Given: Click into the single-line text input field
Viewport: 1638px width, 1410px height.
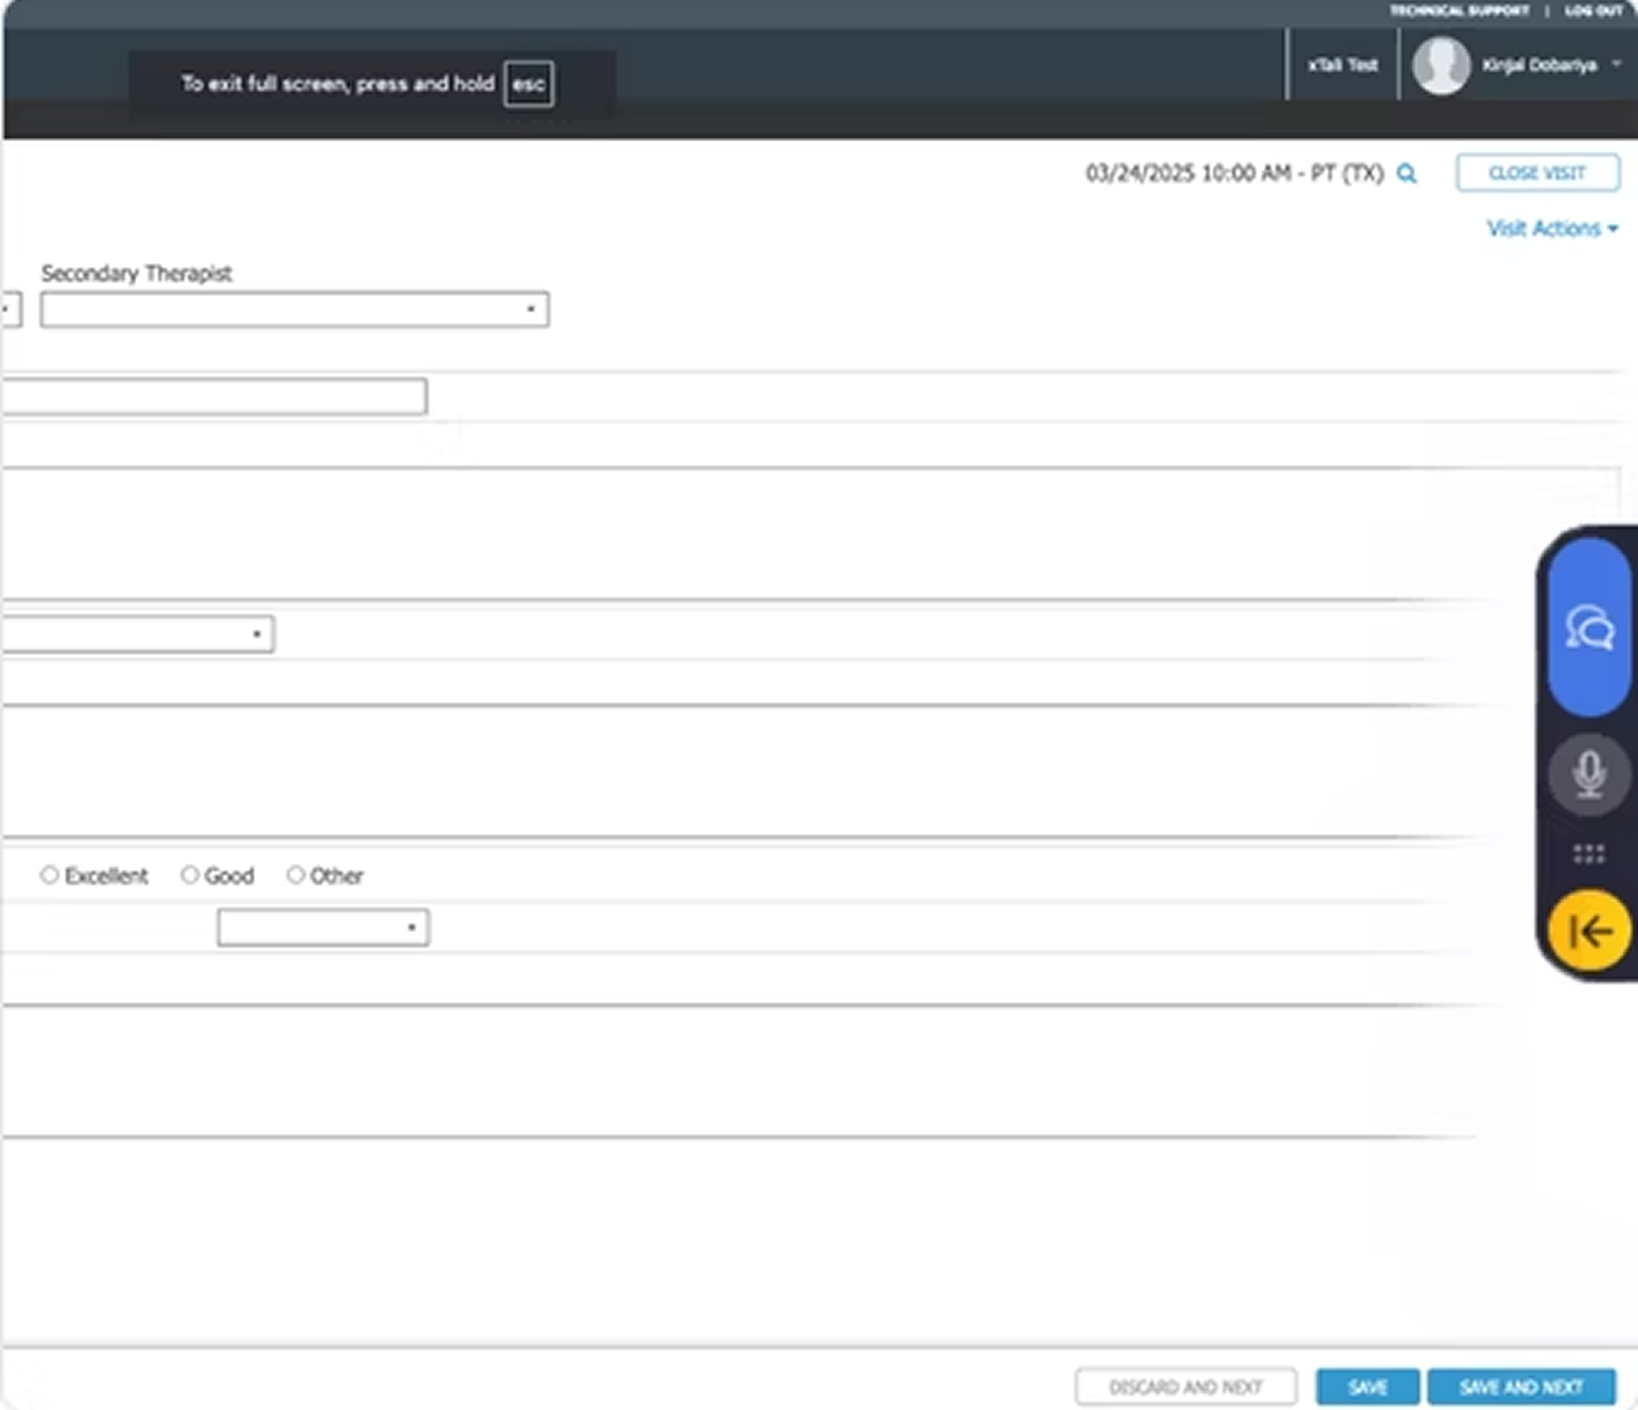Looking at the screenshot, I should [x=215, y=396].
